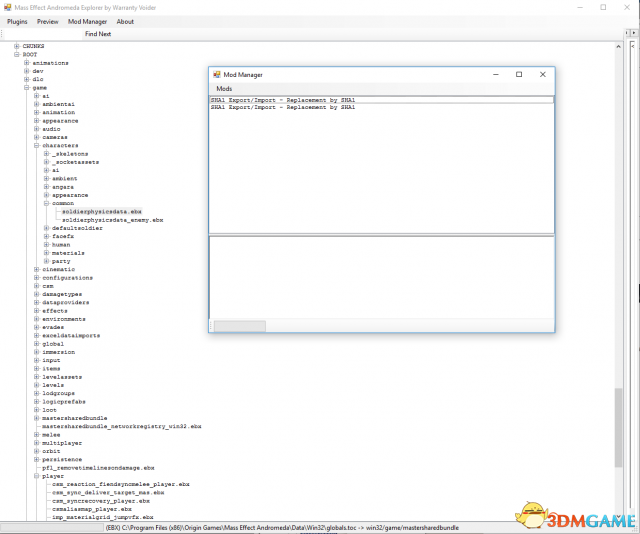Screen dimensions: 640x534
Task: Click the search input field beside Find Next
Action: 43,34
